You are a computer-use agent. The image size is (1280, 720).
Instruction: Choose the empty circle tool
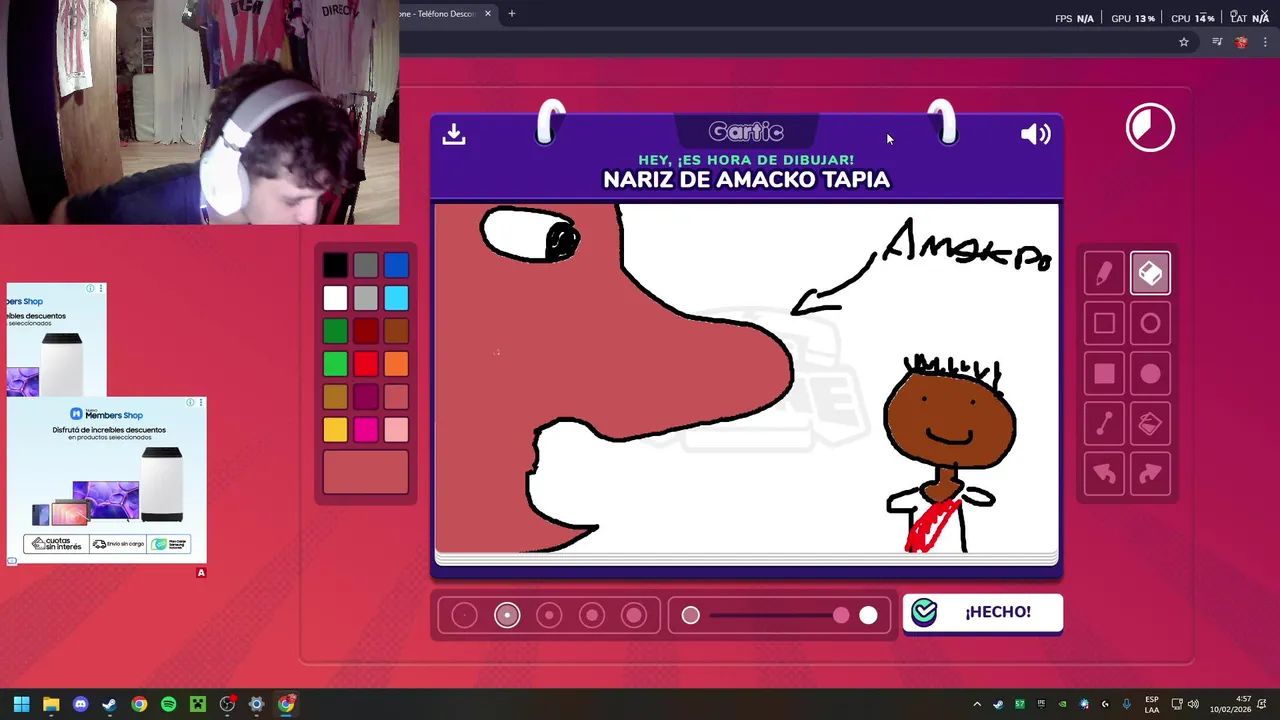tap(1150, 323)
